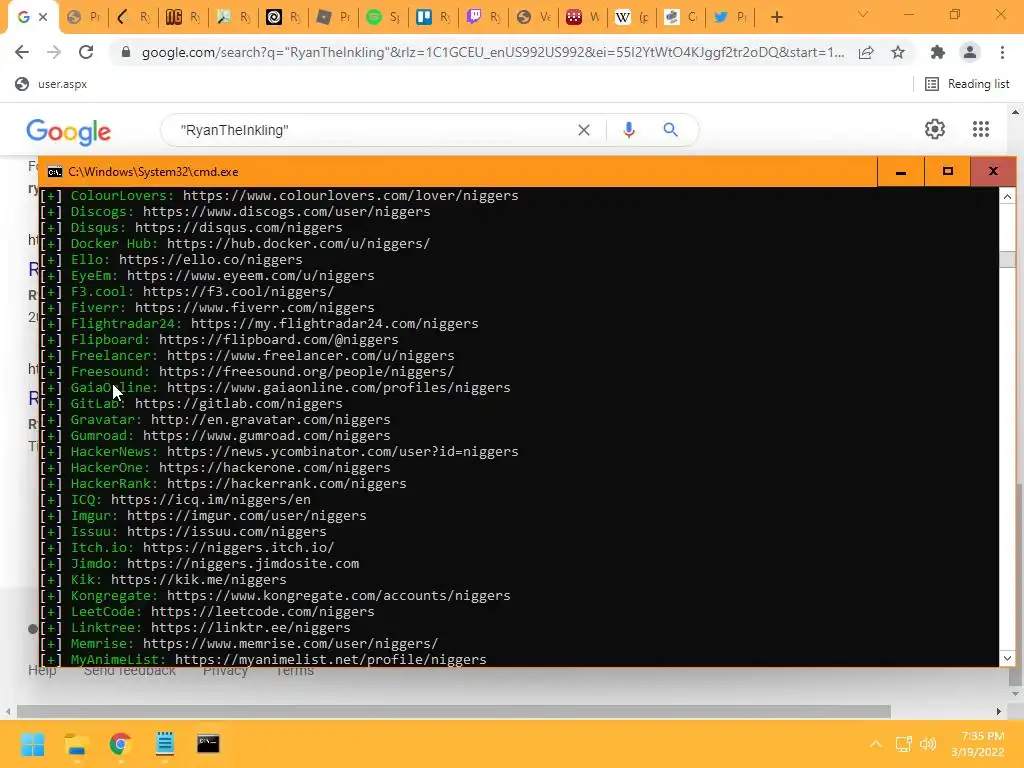The height and width of the screenshot is (768, 1024).
Task: Click browser page scroll-up arrow
Action: pos(1015,112)
